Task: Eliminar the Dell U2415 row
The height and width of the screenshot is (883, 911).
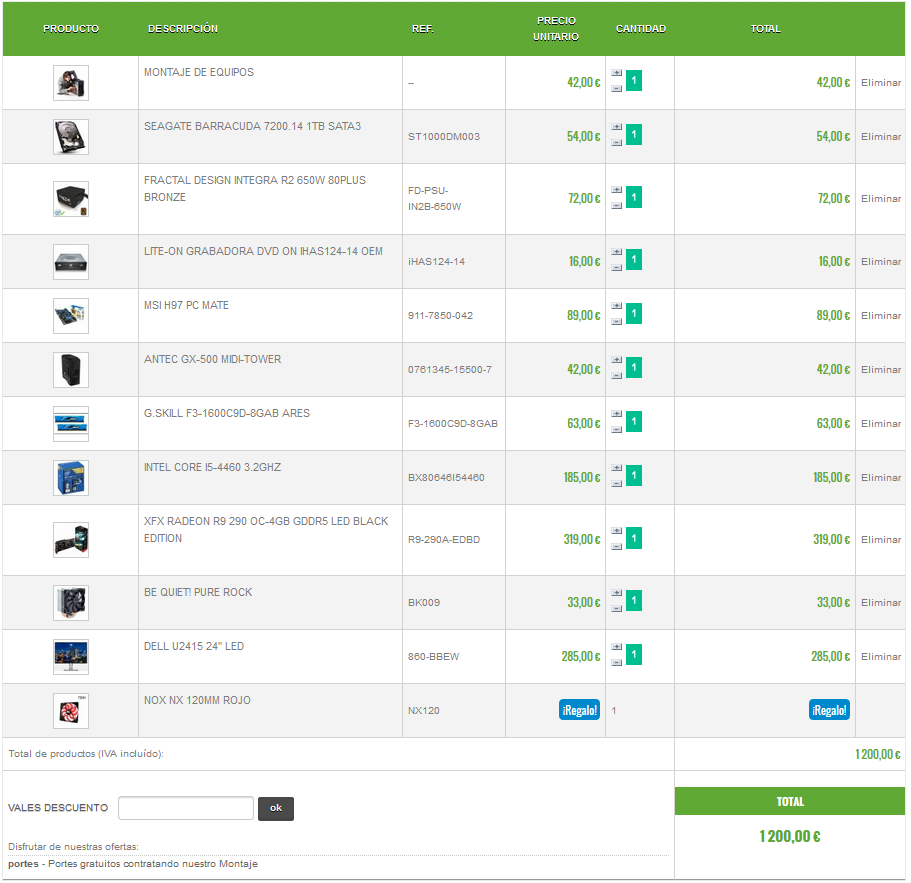Action: click(x=881, y=657)
